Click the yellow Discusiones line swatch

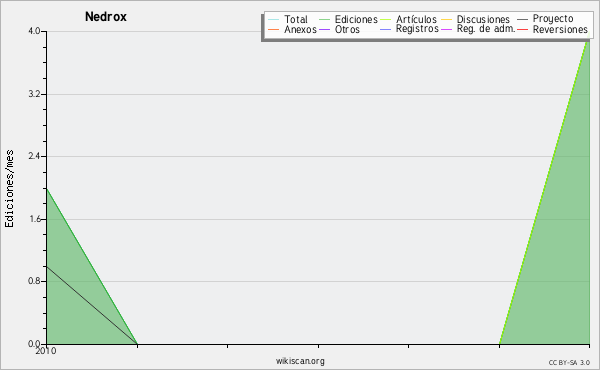pyautogui.click(x=446, y=20)
